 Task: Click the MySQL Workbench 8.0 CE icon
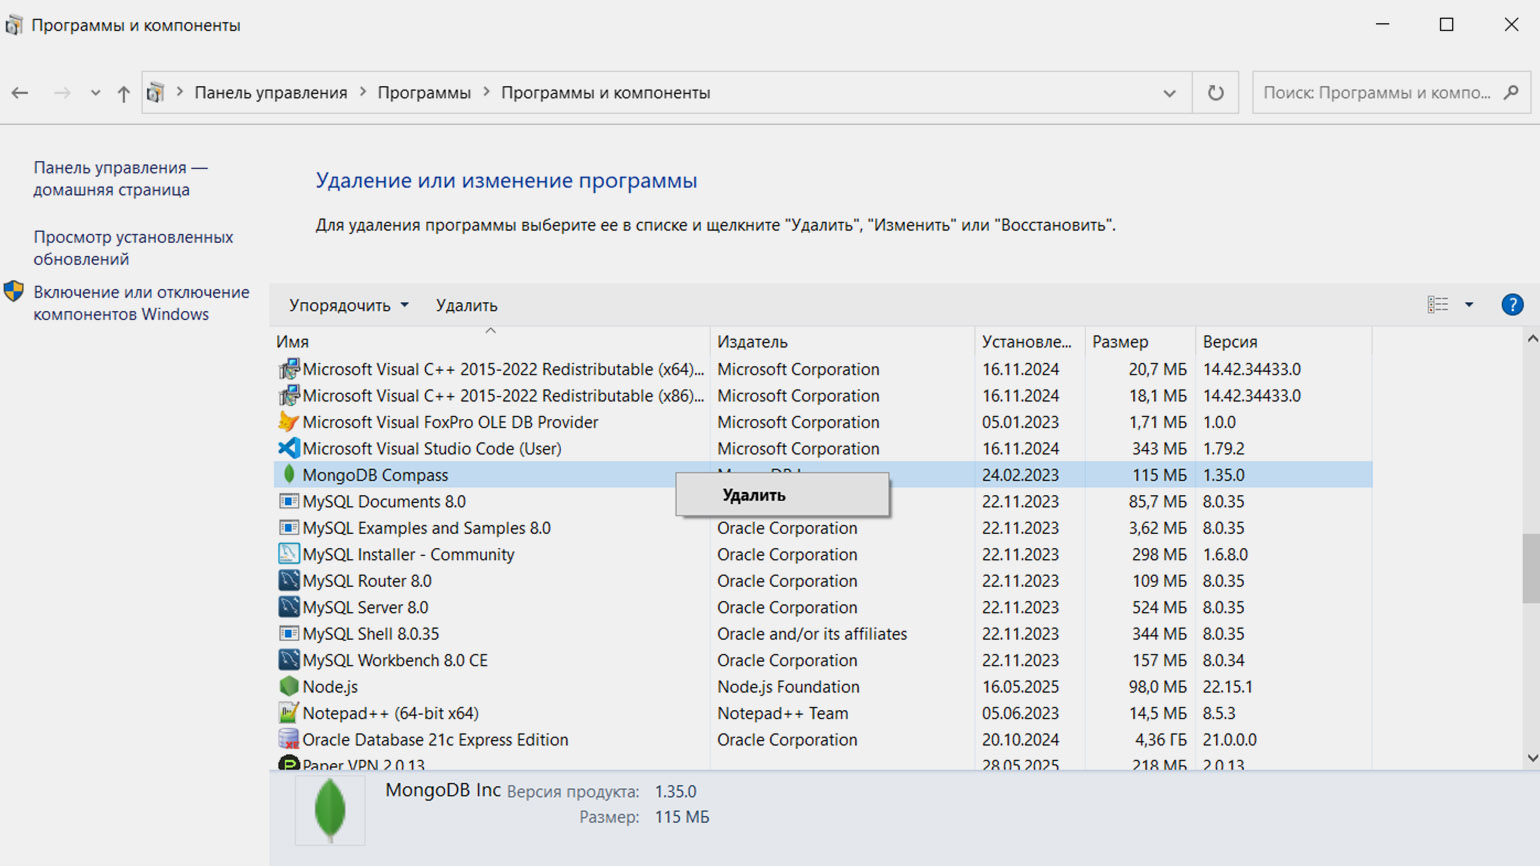click(289, 660)
